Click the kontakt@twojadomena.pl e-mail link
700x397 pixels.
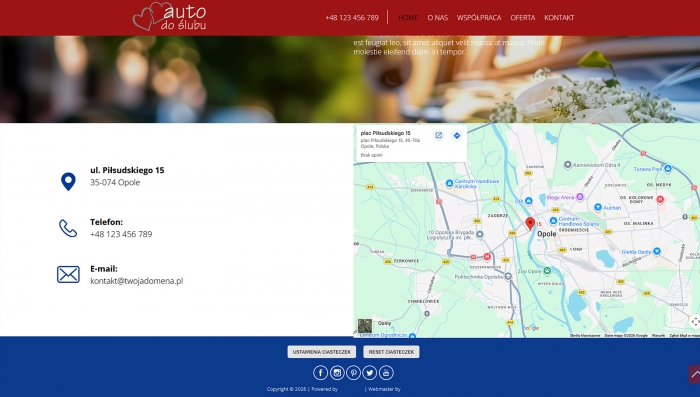[137, 281]
